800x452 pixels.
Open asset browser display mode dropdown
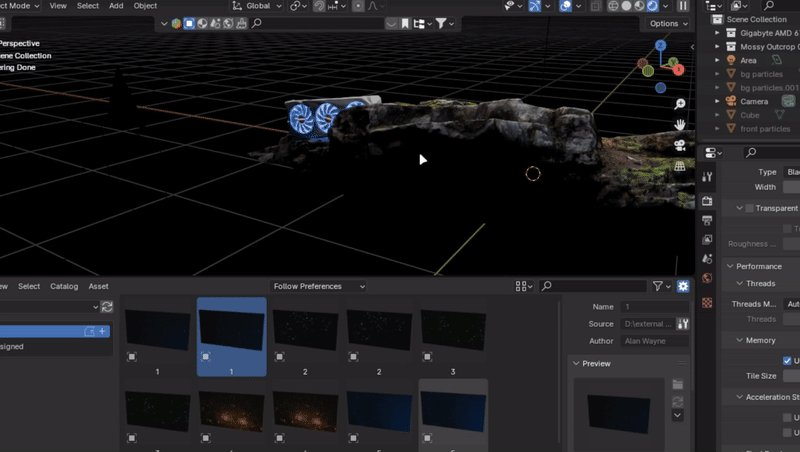click(524, 286)
